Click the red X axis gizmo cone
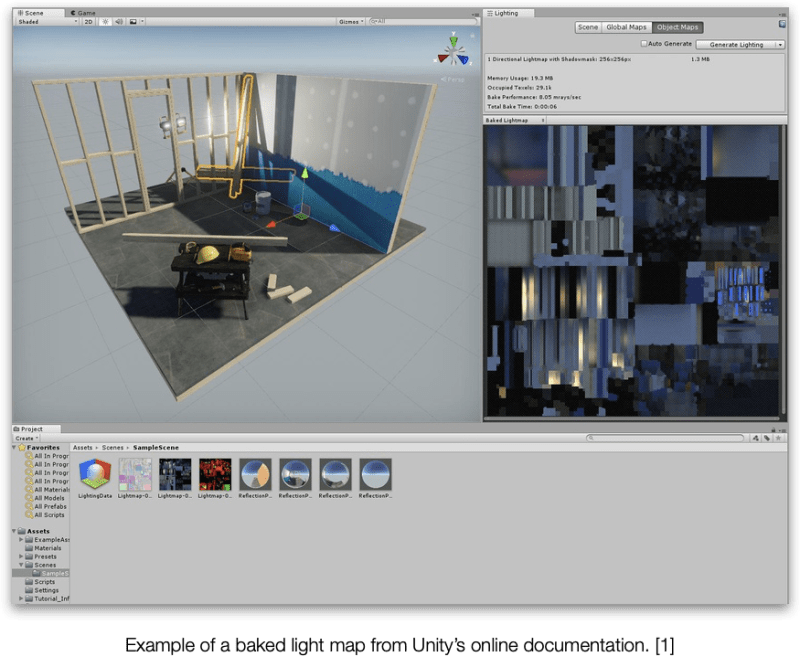 (442, 58)
